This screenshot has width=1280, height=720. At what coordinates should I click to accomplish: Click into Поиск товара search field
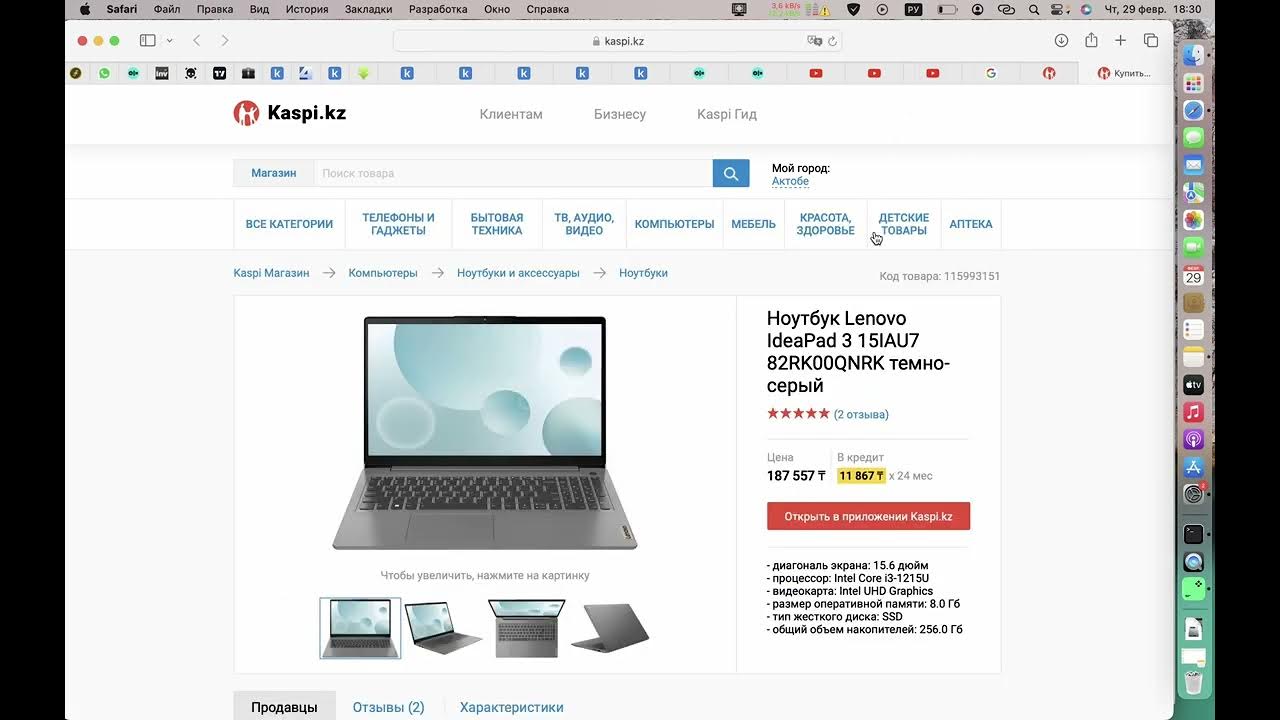513,173
